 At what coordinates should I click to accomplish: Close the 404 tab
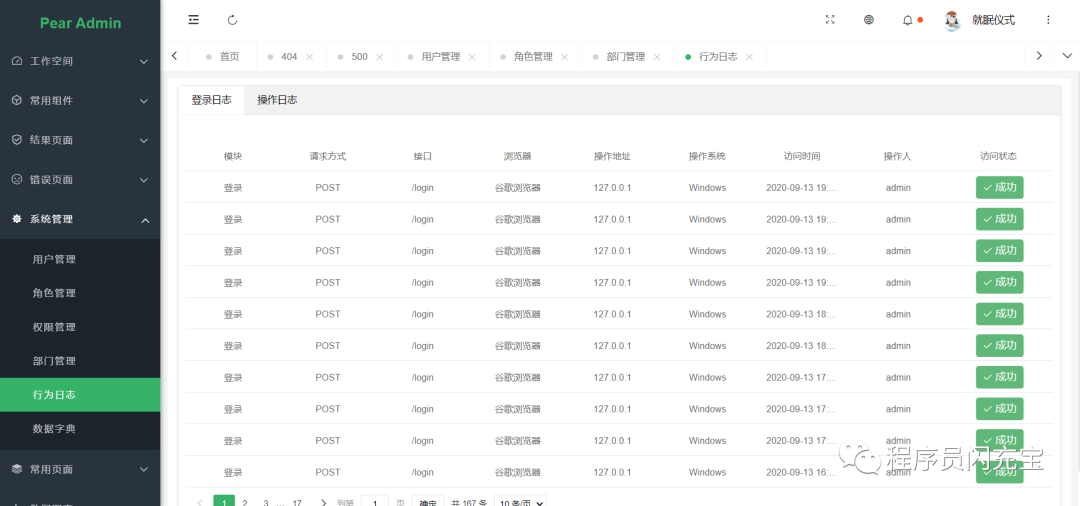coord(310,57)
